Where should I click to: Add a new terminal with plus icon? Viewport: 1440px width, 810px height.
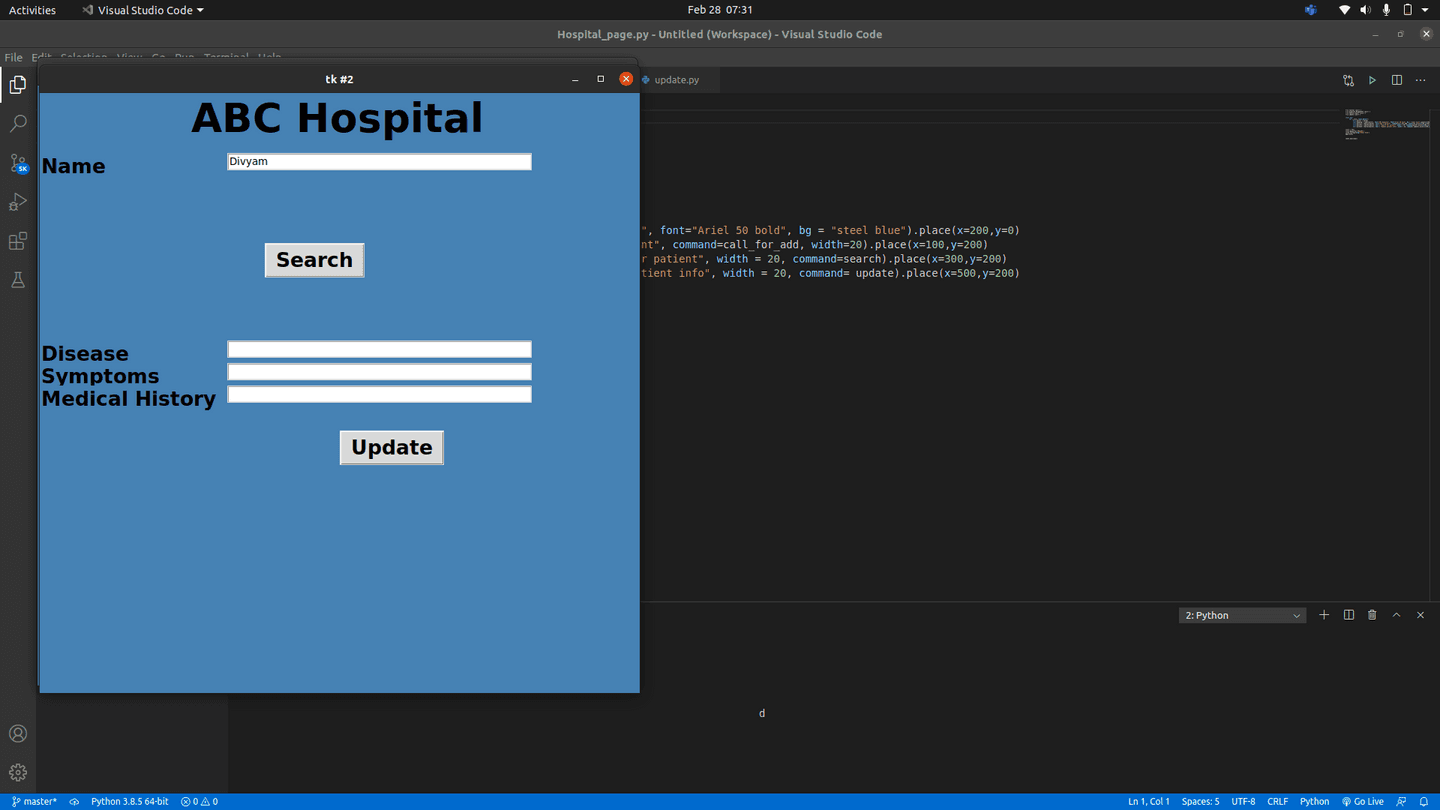pos(1324,615)
